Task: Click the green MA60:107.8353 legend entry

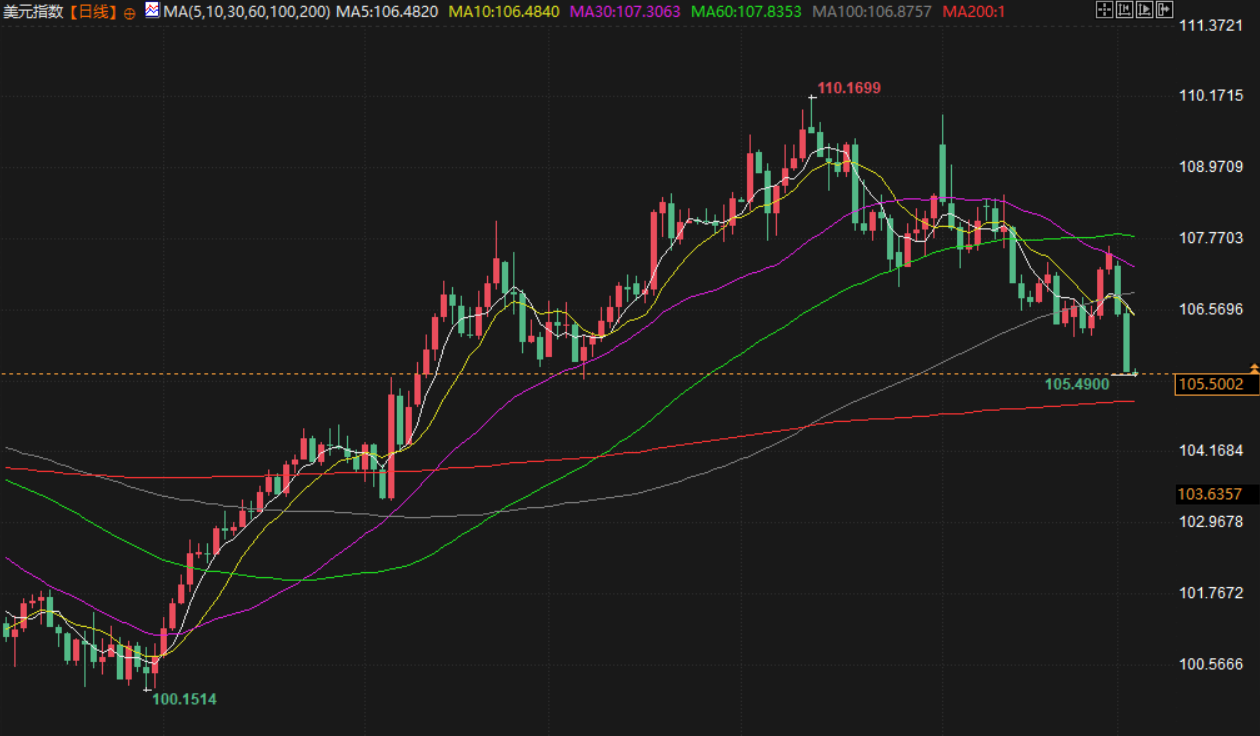Action: coord(747,12)
